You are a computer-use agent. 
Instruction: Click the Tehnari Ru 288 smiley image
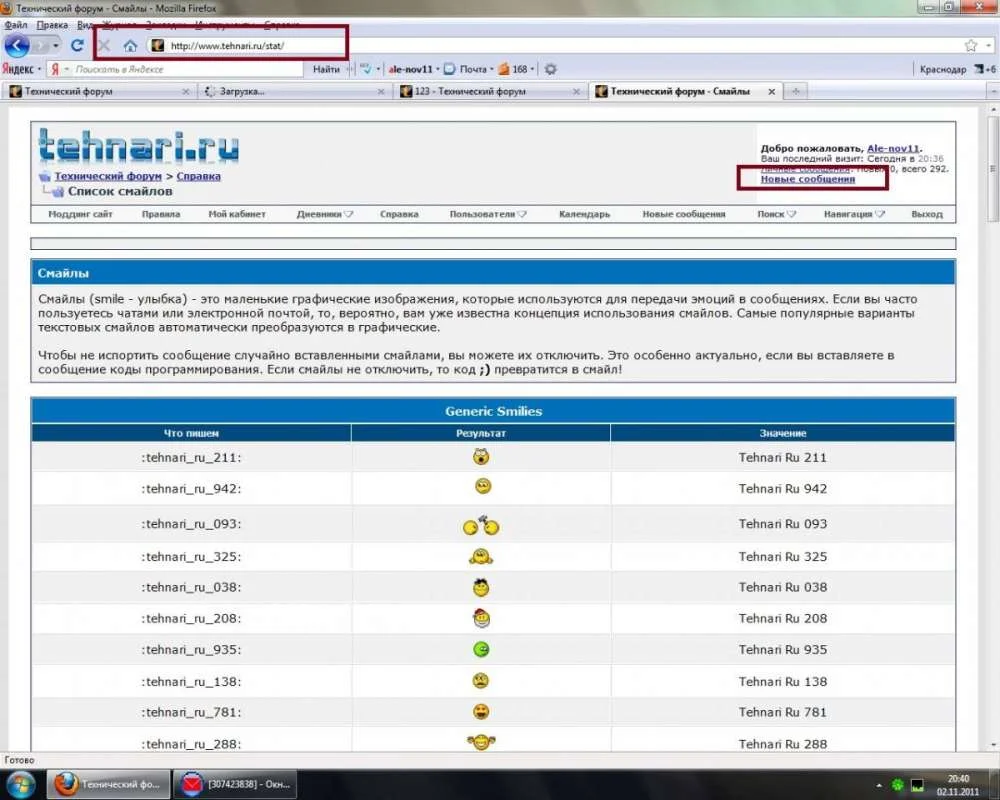tap(481, 742)
